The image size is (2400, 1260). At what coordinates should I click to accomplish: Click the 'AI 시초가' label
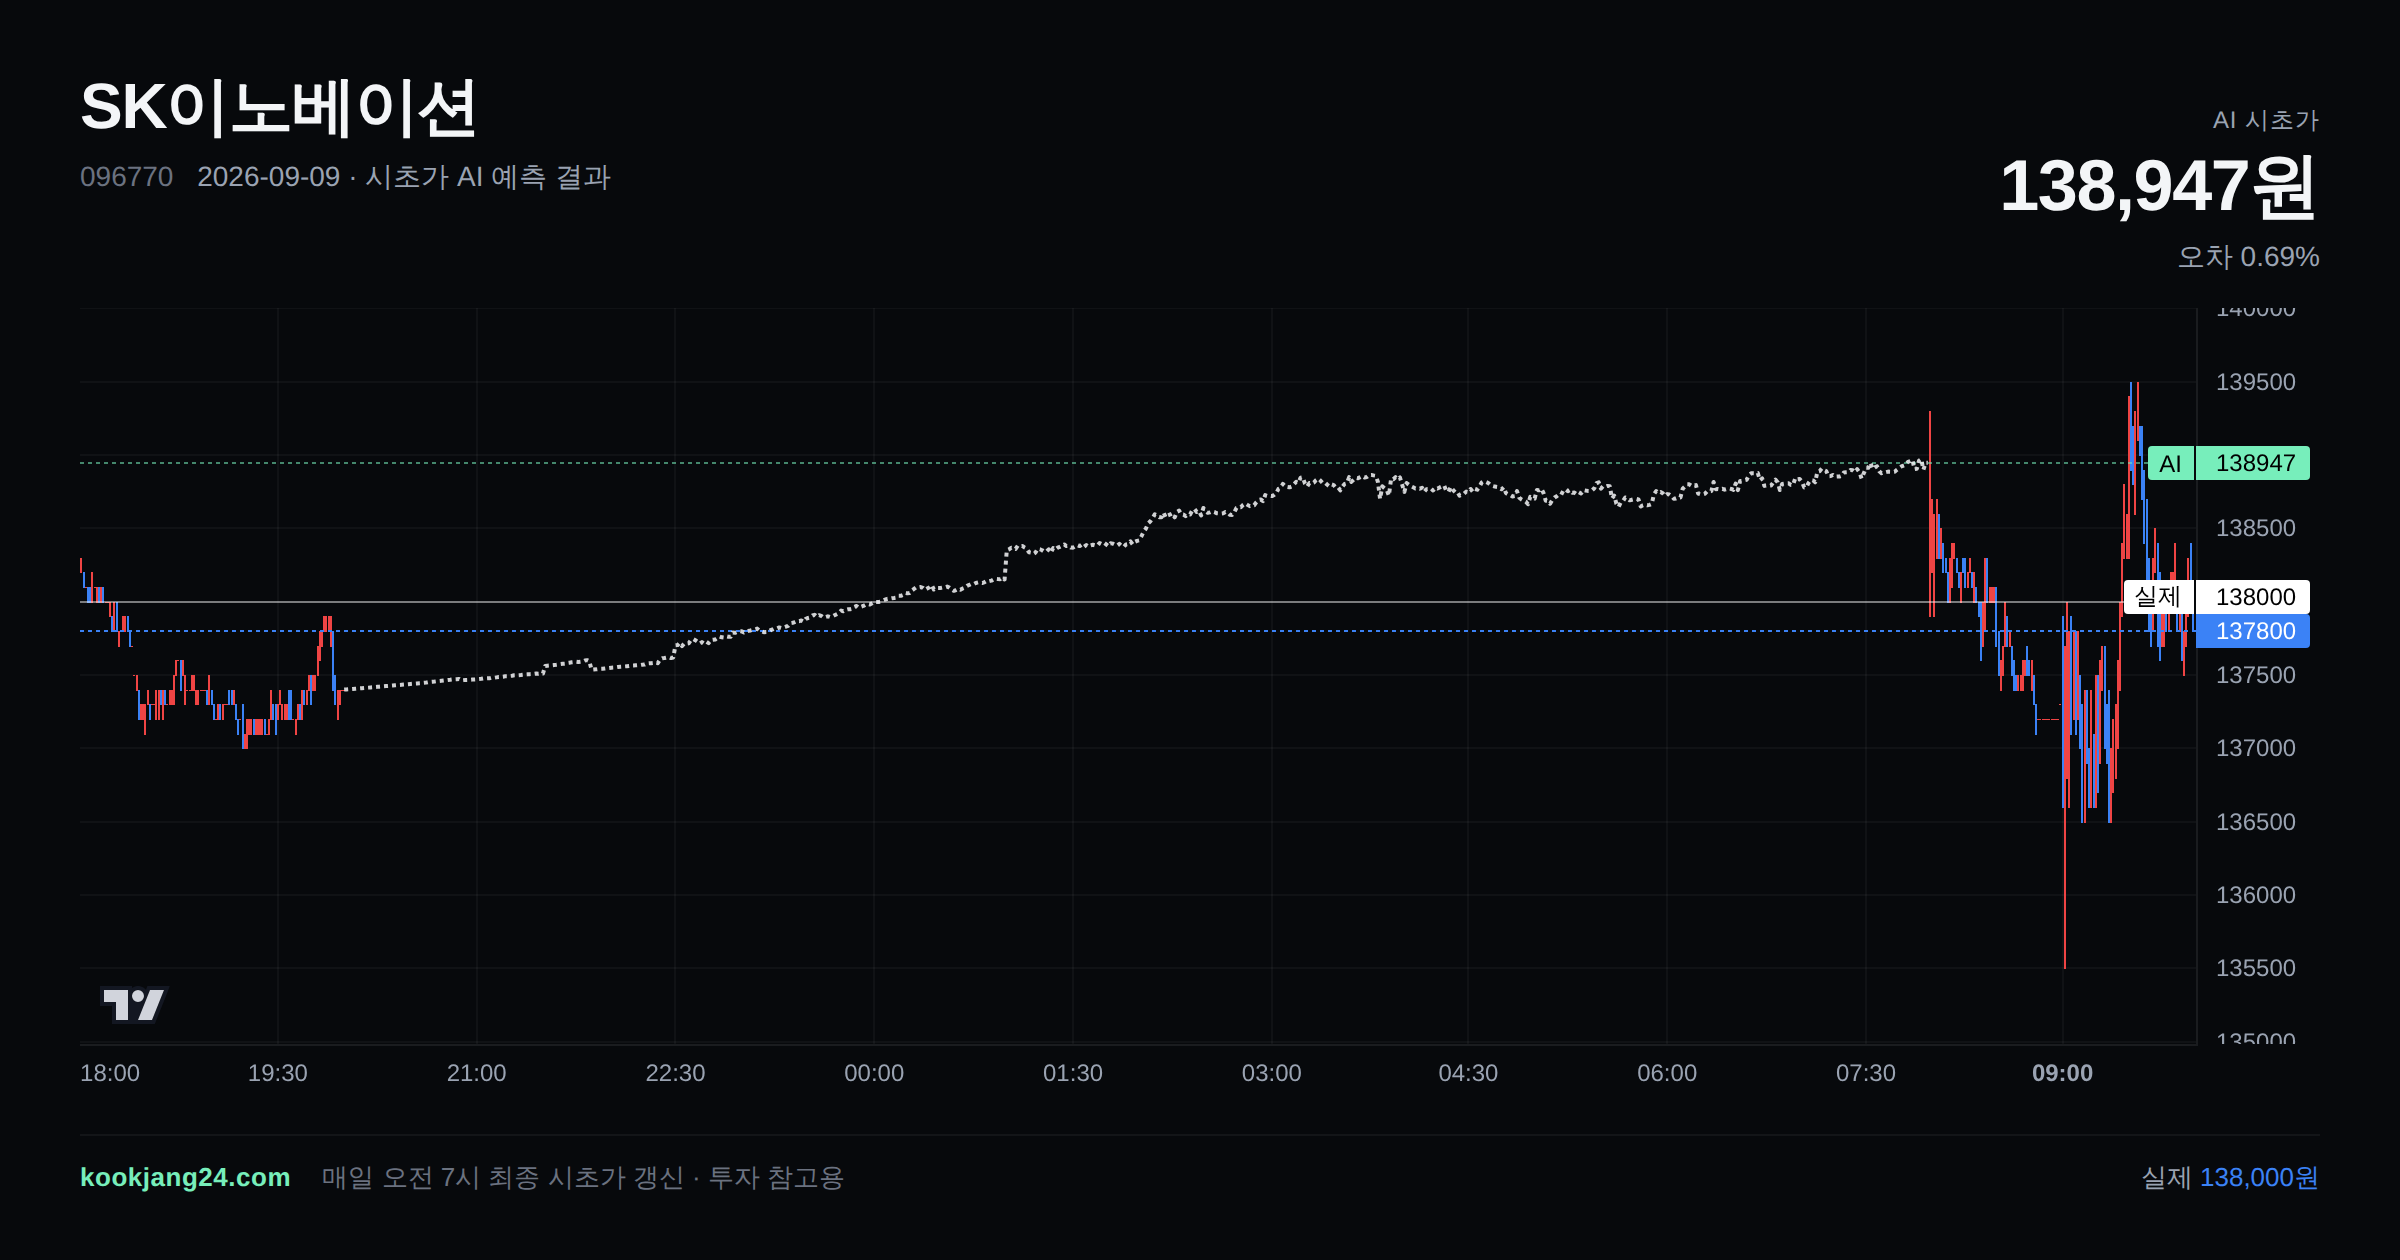pyautogui.click(x=2265, y=120)
